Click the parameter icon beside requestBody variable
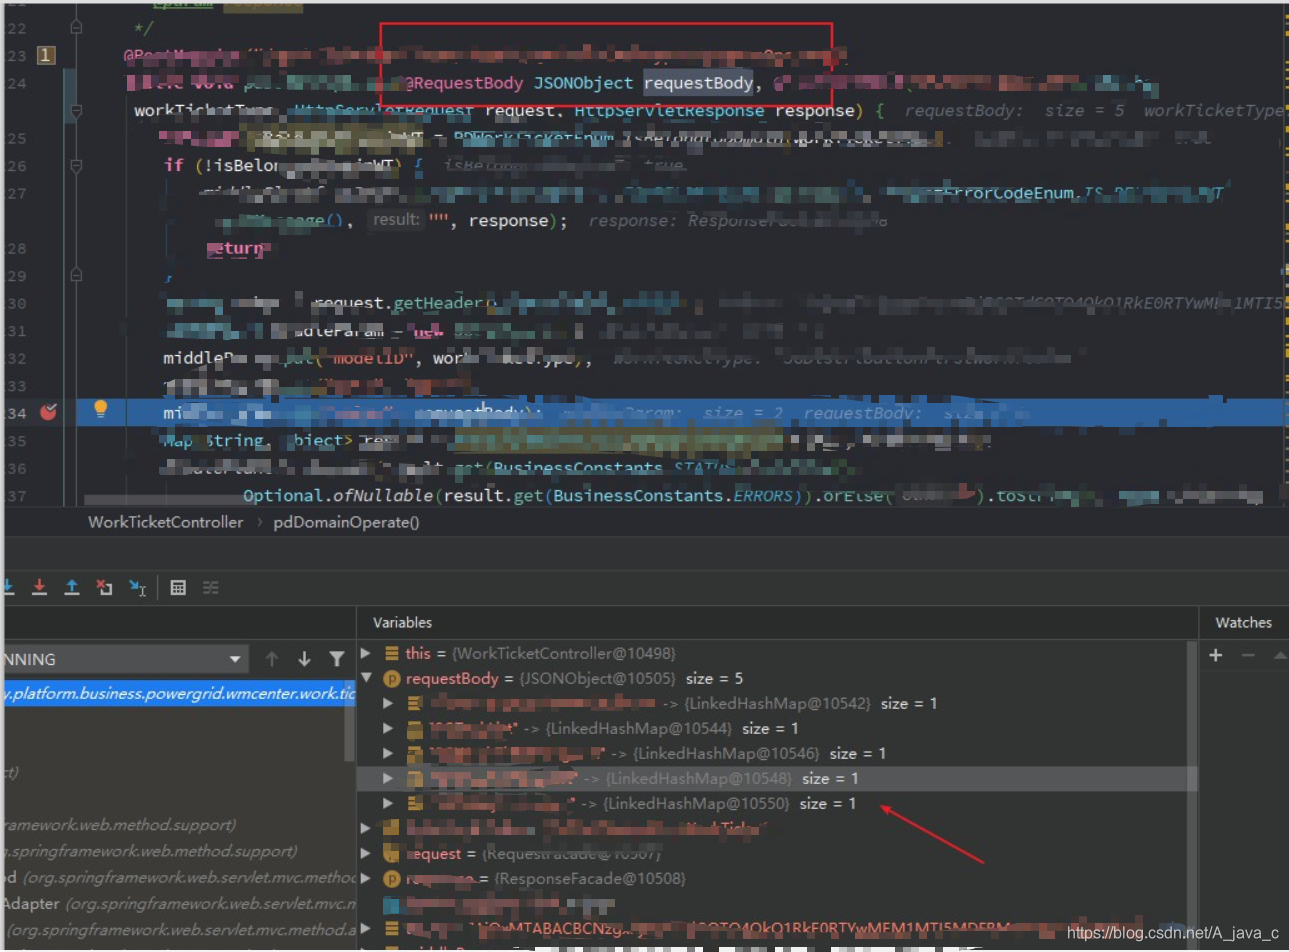 coord(392,678)
